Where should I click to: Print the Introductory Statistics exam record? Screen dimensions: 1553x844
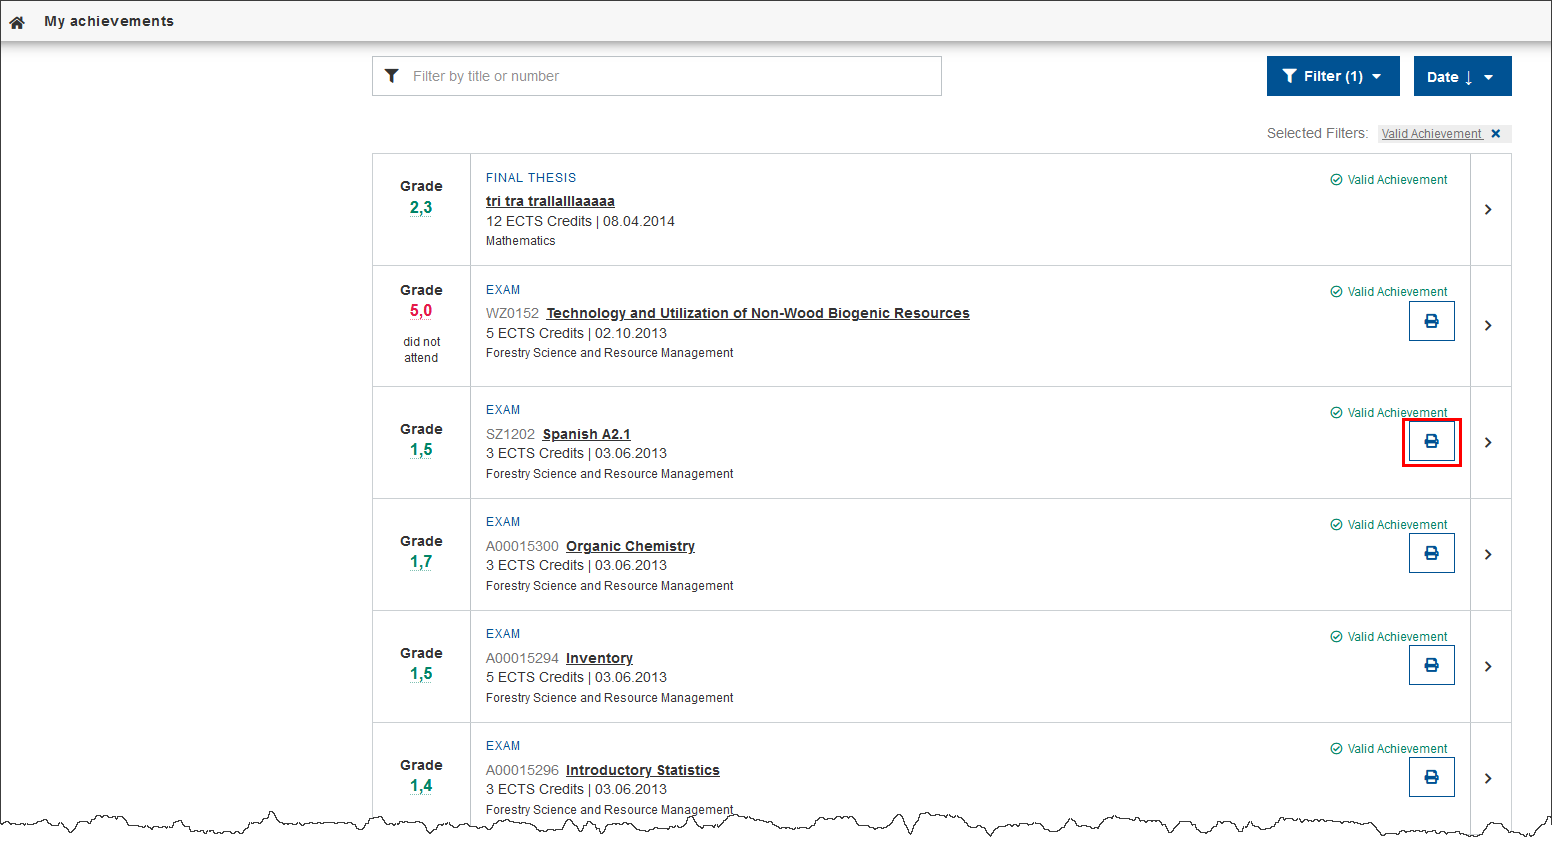pyautogui.click(x=1431, y=777)
